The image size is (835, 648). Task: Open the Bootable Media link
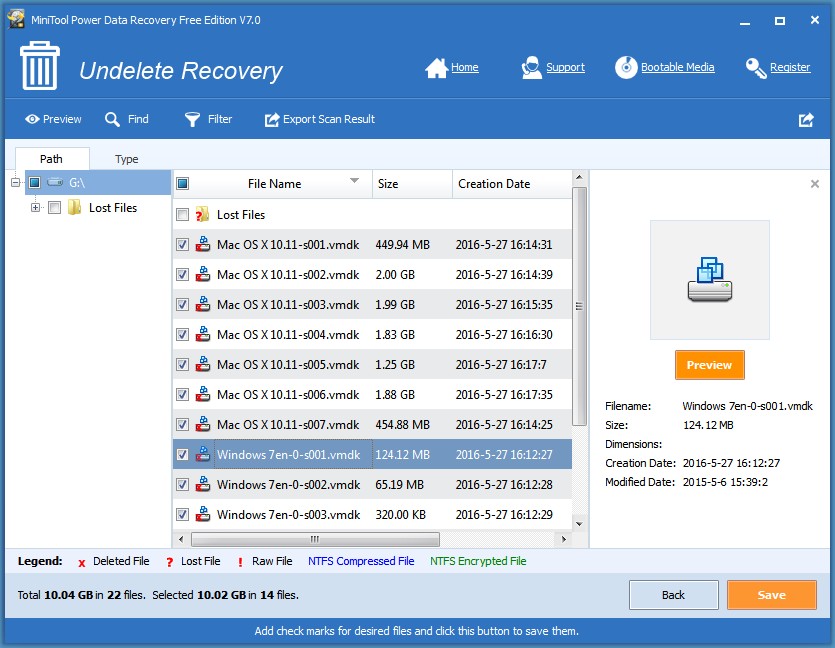677,67
